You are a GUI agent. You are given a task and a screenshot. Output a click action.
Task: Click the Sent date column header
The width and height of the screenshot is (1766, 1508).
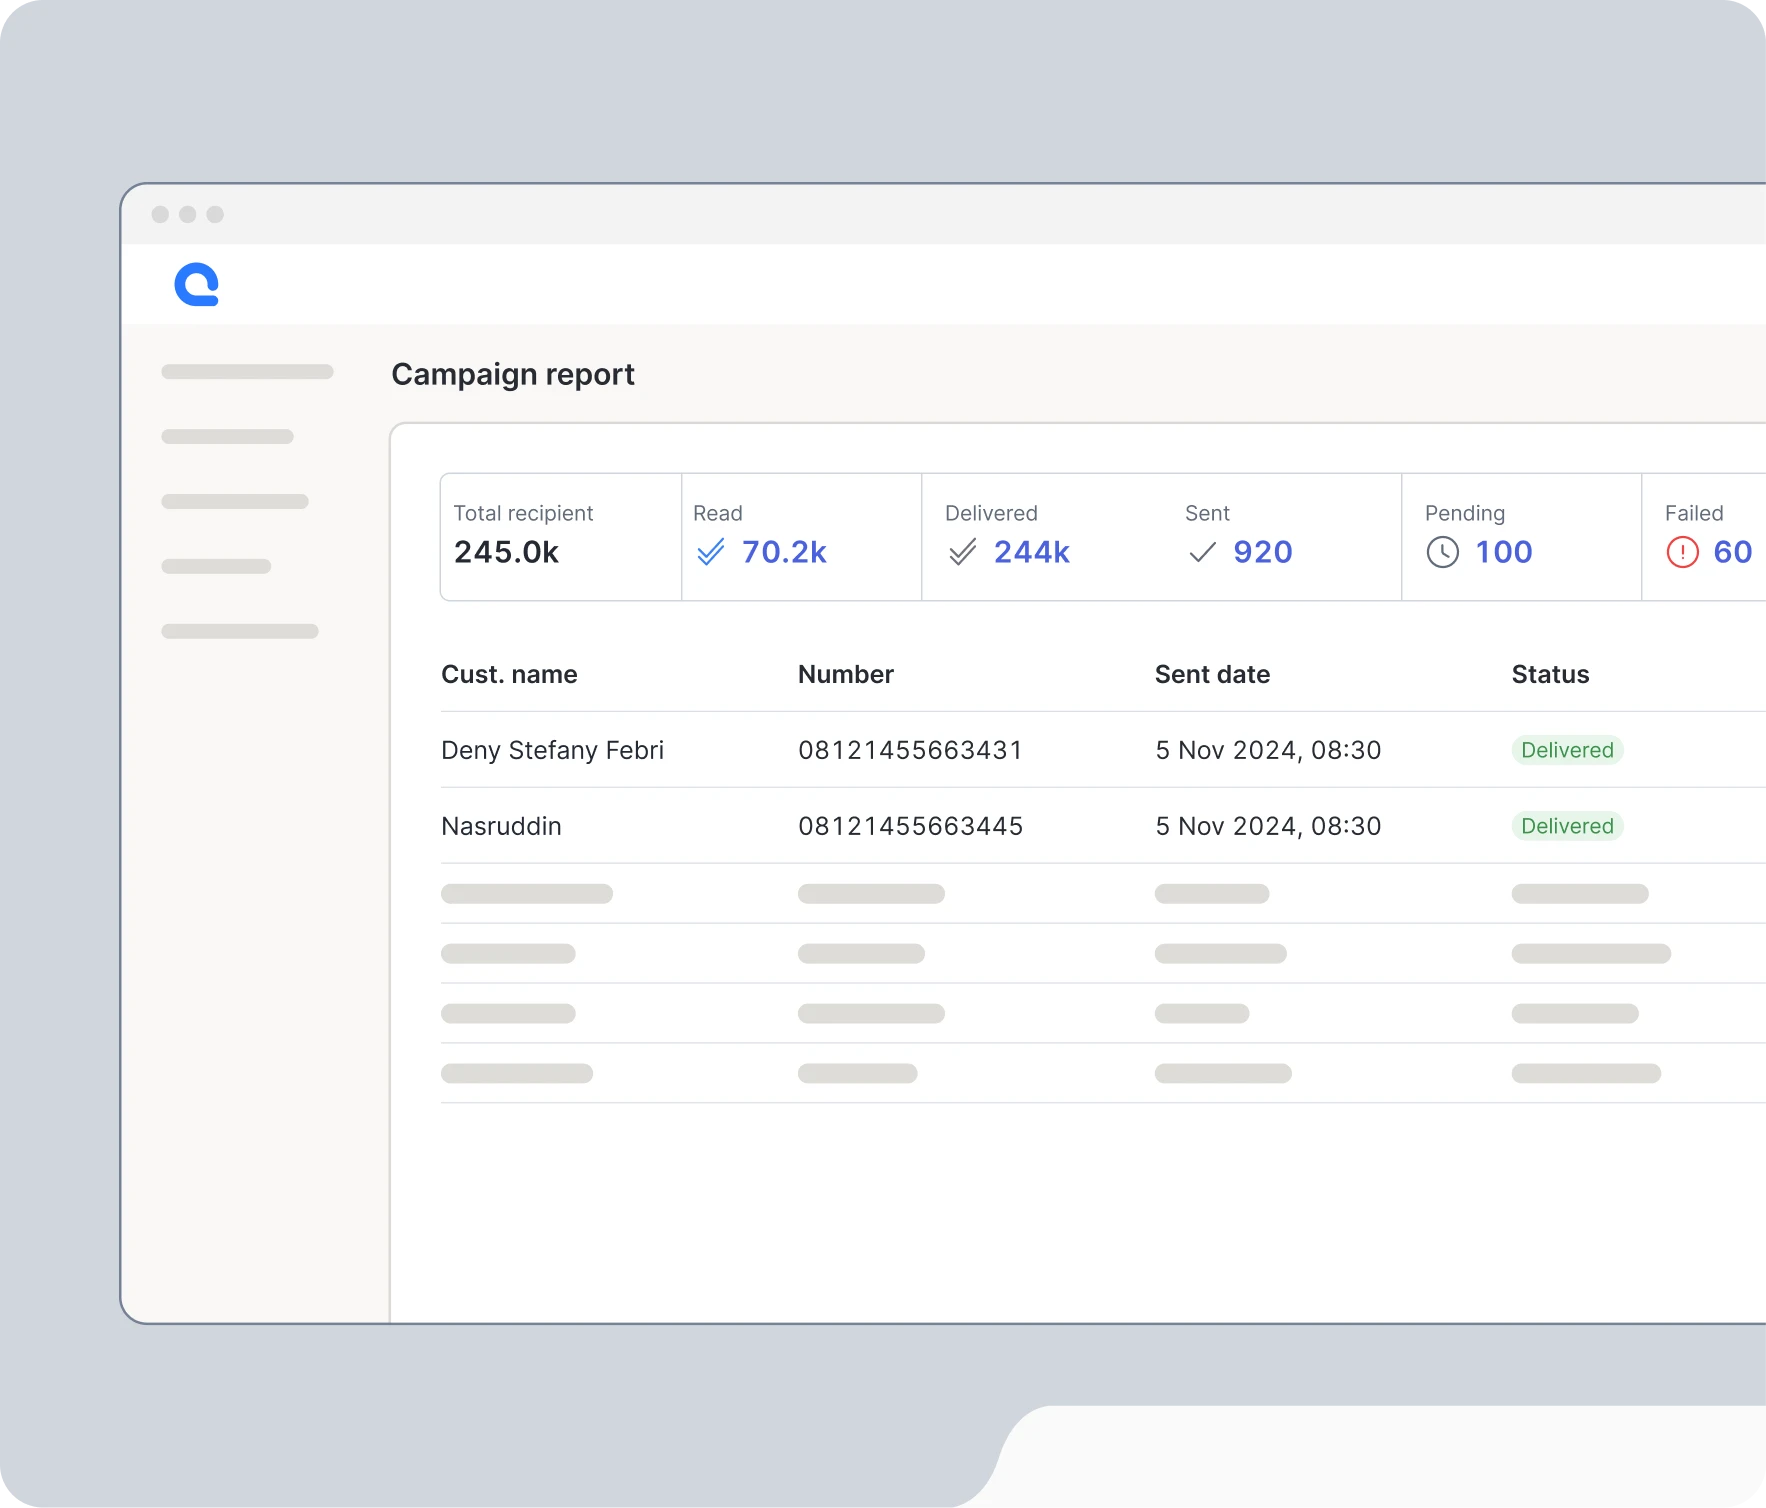(1212, 674)
